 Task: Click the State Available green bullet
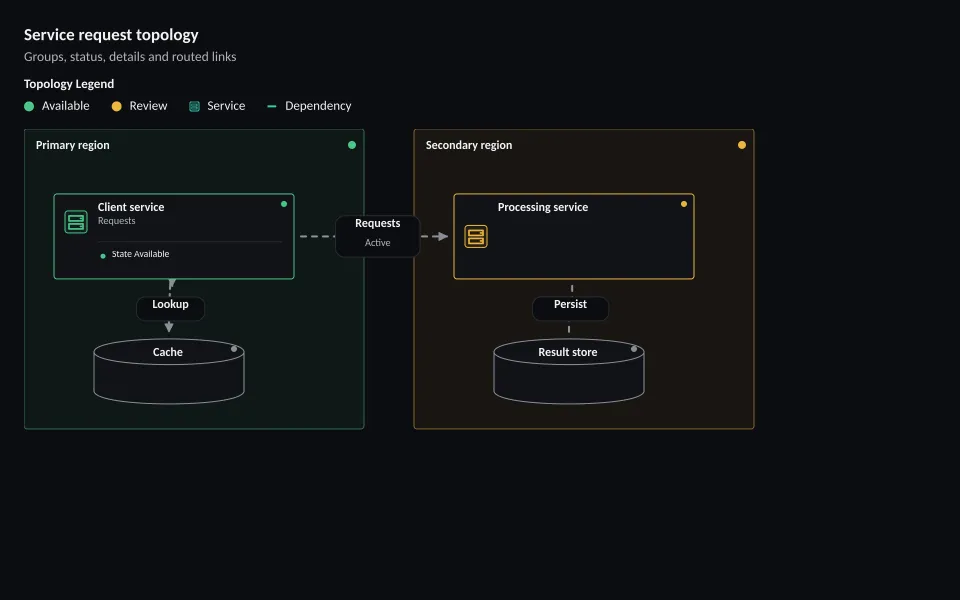pyautogui.click(x=103, y=256)
